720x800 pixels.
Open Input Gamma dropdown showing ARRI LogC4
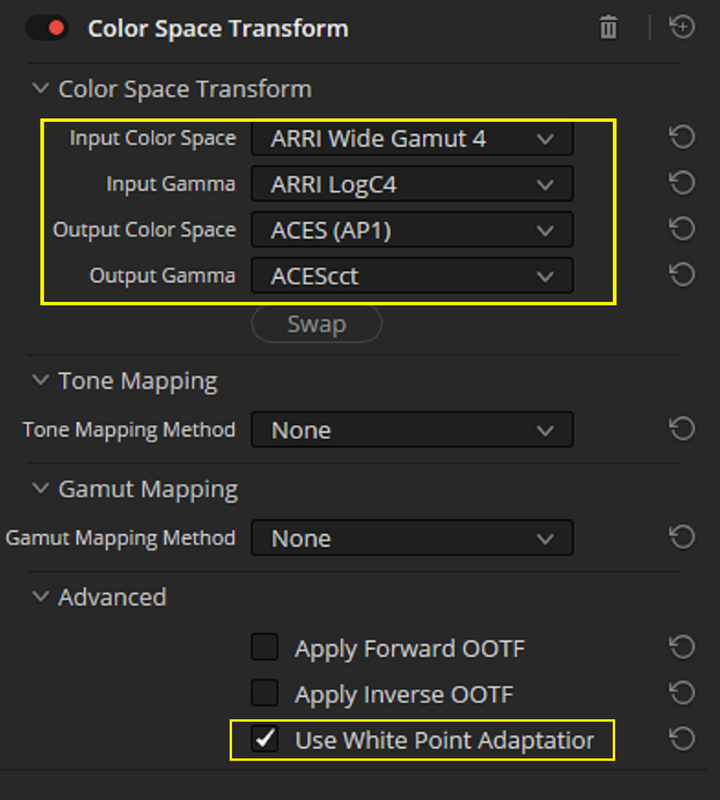[x=412, y=184]
